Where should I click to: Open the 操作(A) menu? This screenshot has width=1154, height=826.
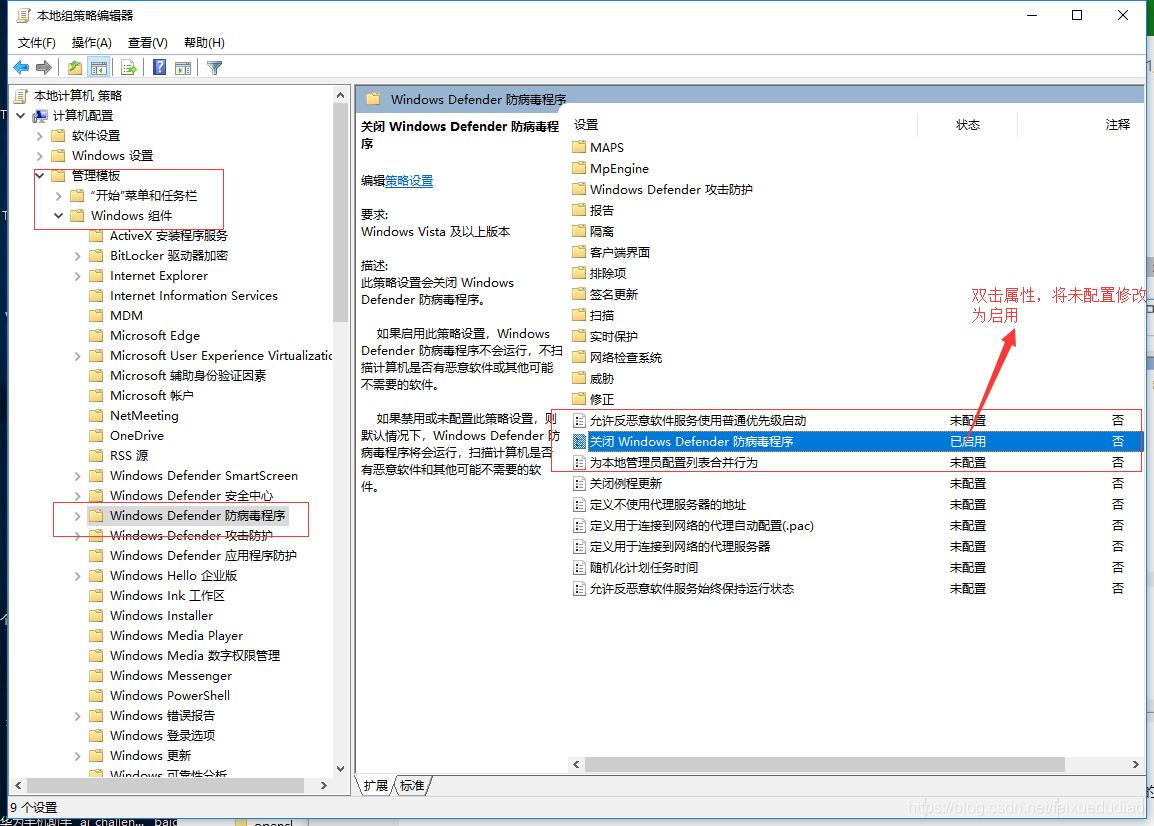click(92, 43)
